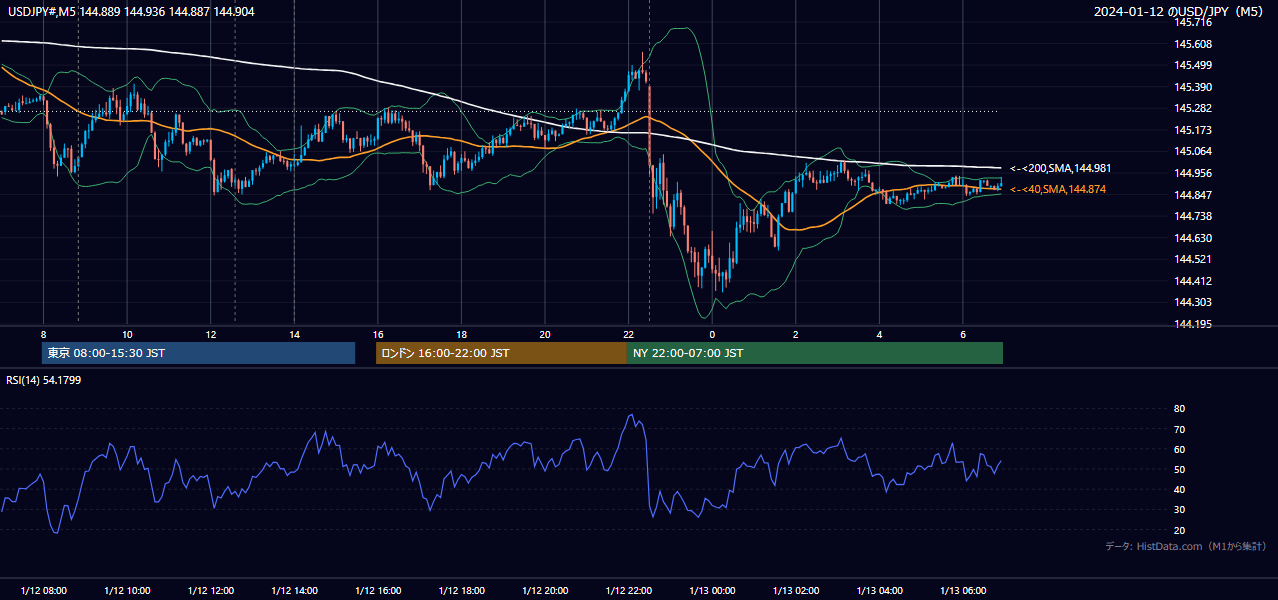The image size is (1278, 600).
Task: Click hour label 10 under the price chart
Action: pos(127,334)
